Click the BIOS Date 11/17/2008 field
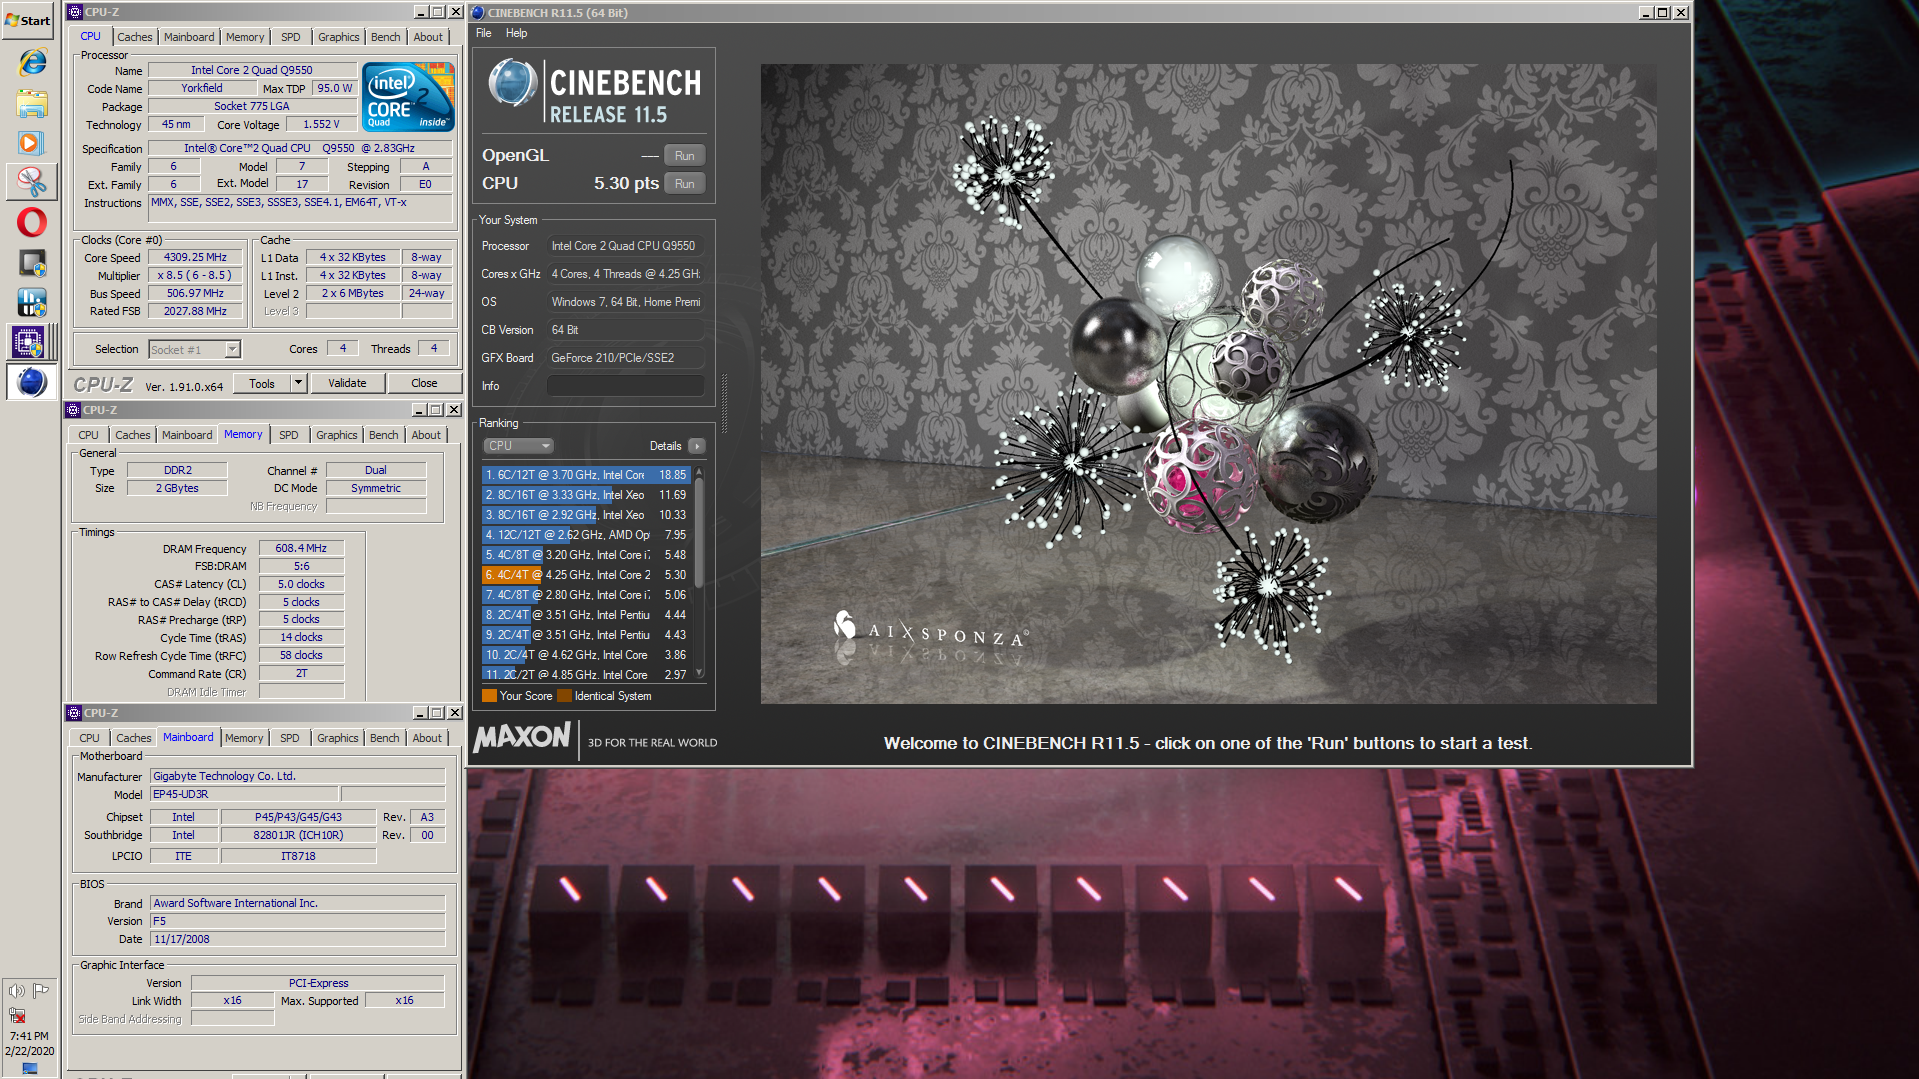The height and width of the screenshot is (1079, 1919). 297,939
